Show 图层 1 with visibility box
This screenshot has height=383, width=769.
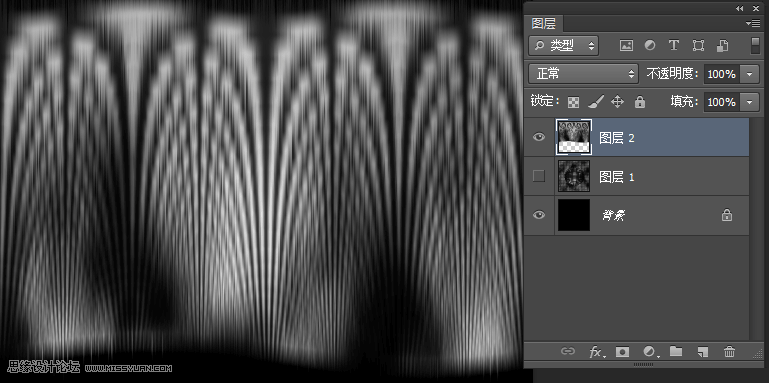(x=539, y=176)
